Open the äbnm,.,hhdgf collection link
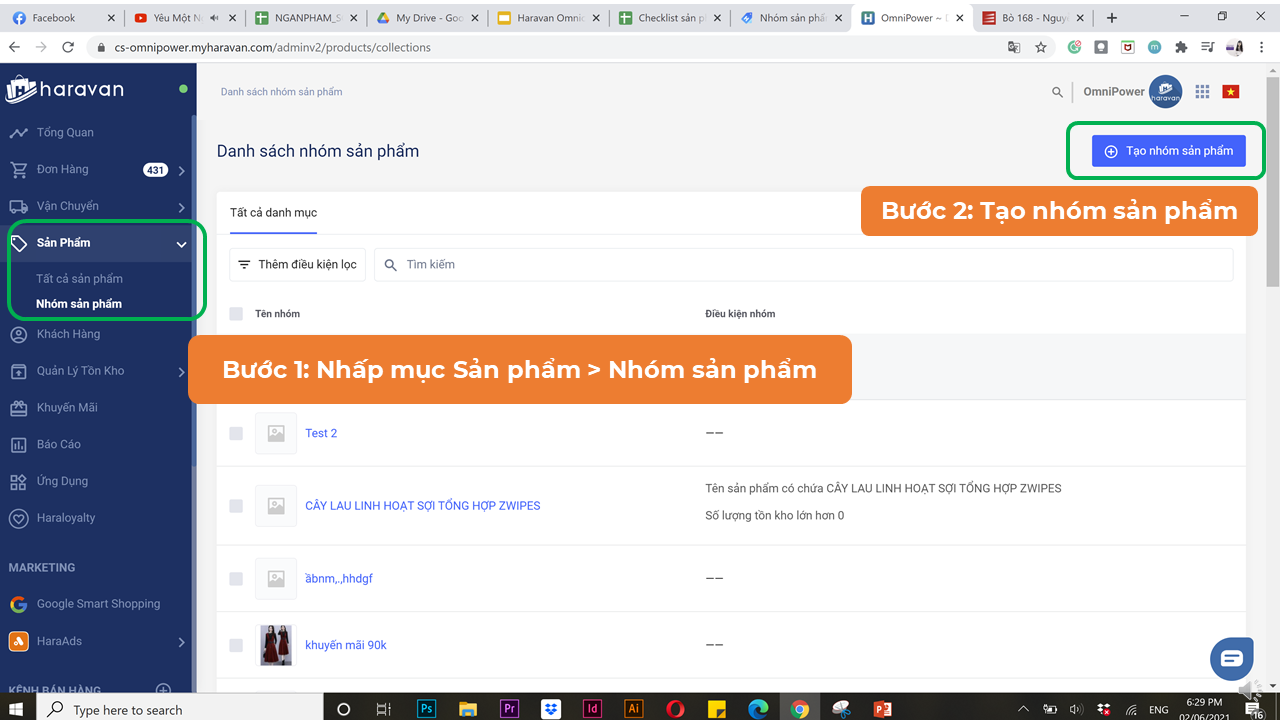Screen dimensions: 1280x720 point(339,579)
